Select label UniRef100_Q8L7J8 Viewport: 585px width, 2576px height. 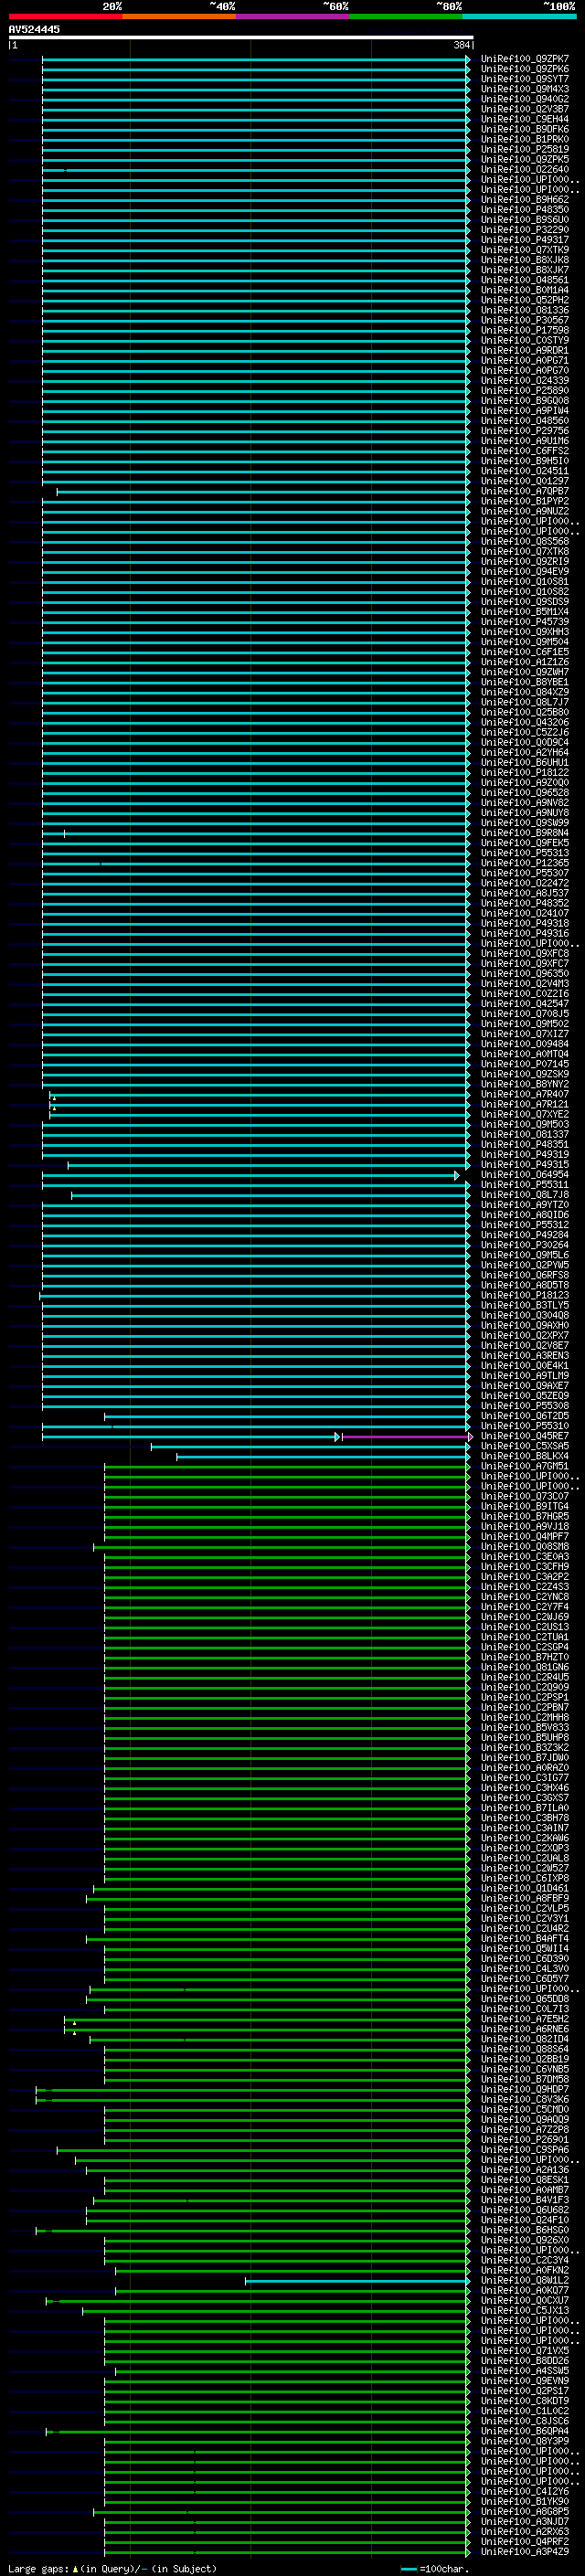tap(525, 1195)
